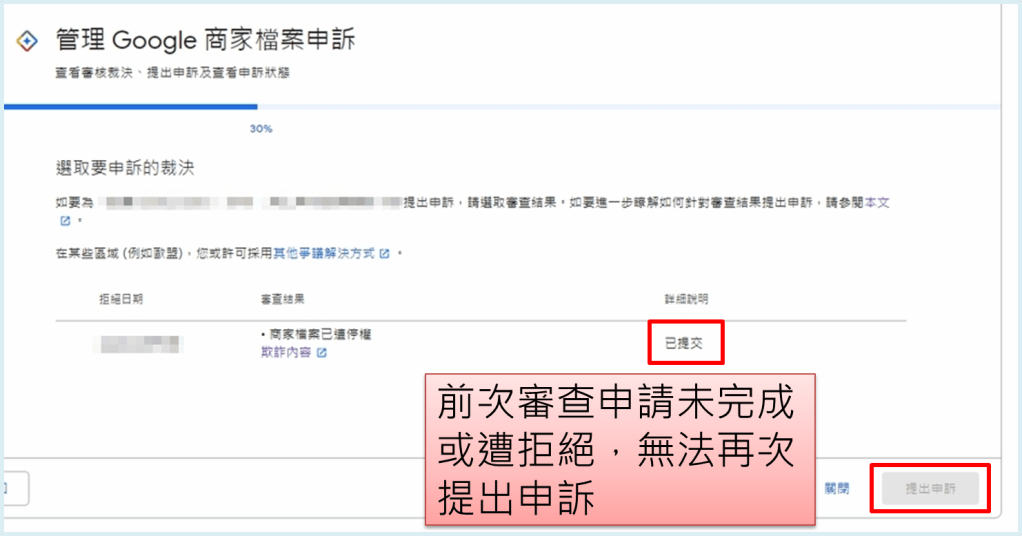
Task: Open the 本文 help article link
Action: 877,203
